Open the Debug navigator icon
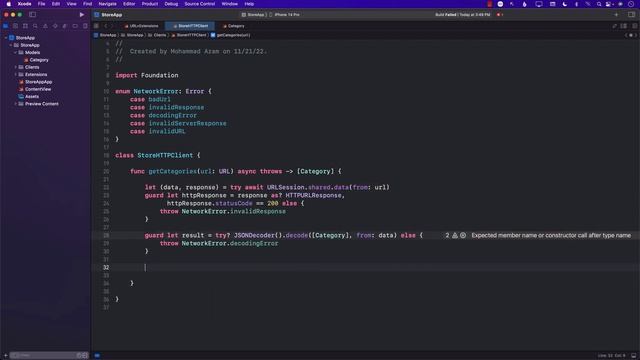 [65, 26]
